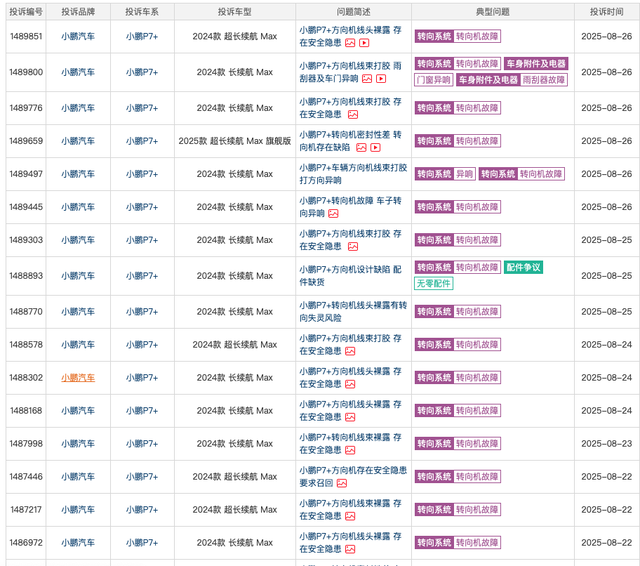This screenshot has width=640, height=566.
Task: Open image icon in complaint 1487446 row
Action: [342, 484]
